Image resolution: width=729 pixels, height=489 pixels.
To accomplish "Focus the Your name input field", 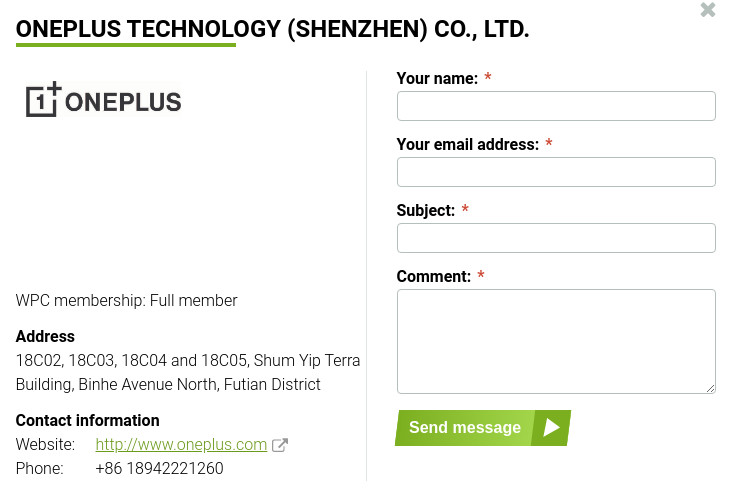I will pyautogui.click(x=556, y=106).
